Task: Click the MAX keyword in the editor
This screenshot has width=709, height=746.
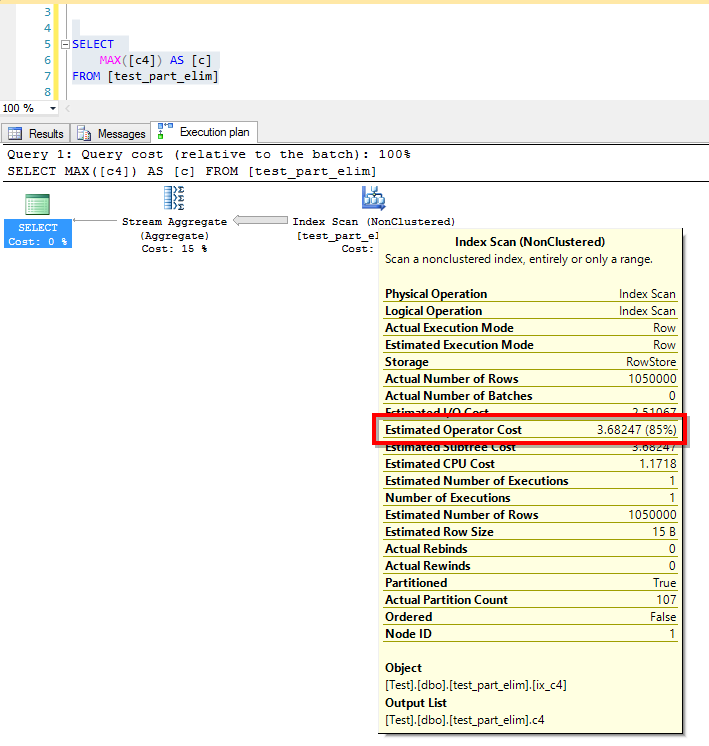Action: (x=110, y=60)
